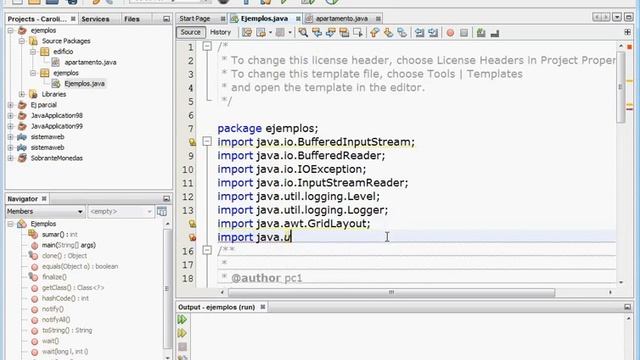
Task: Collapse license comment fold on line 1
Action: (x=207, y=46)
